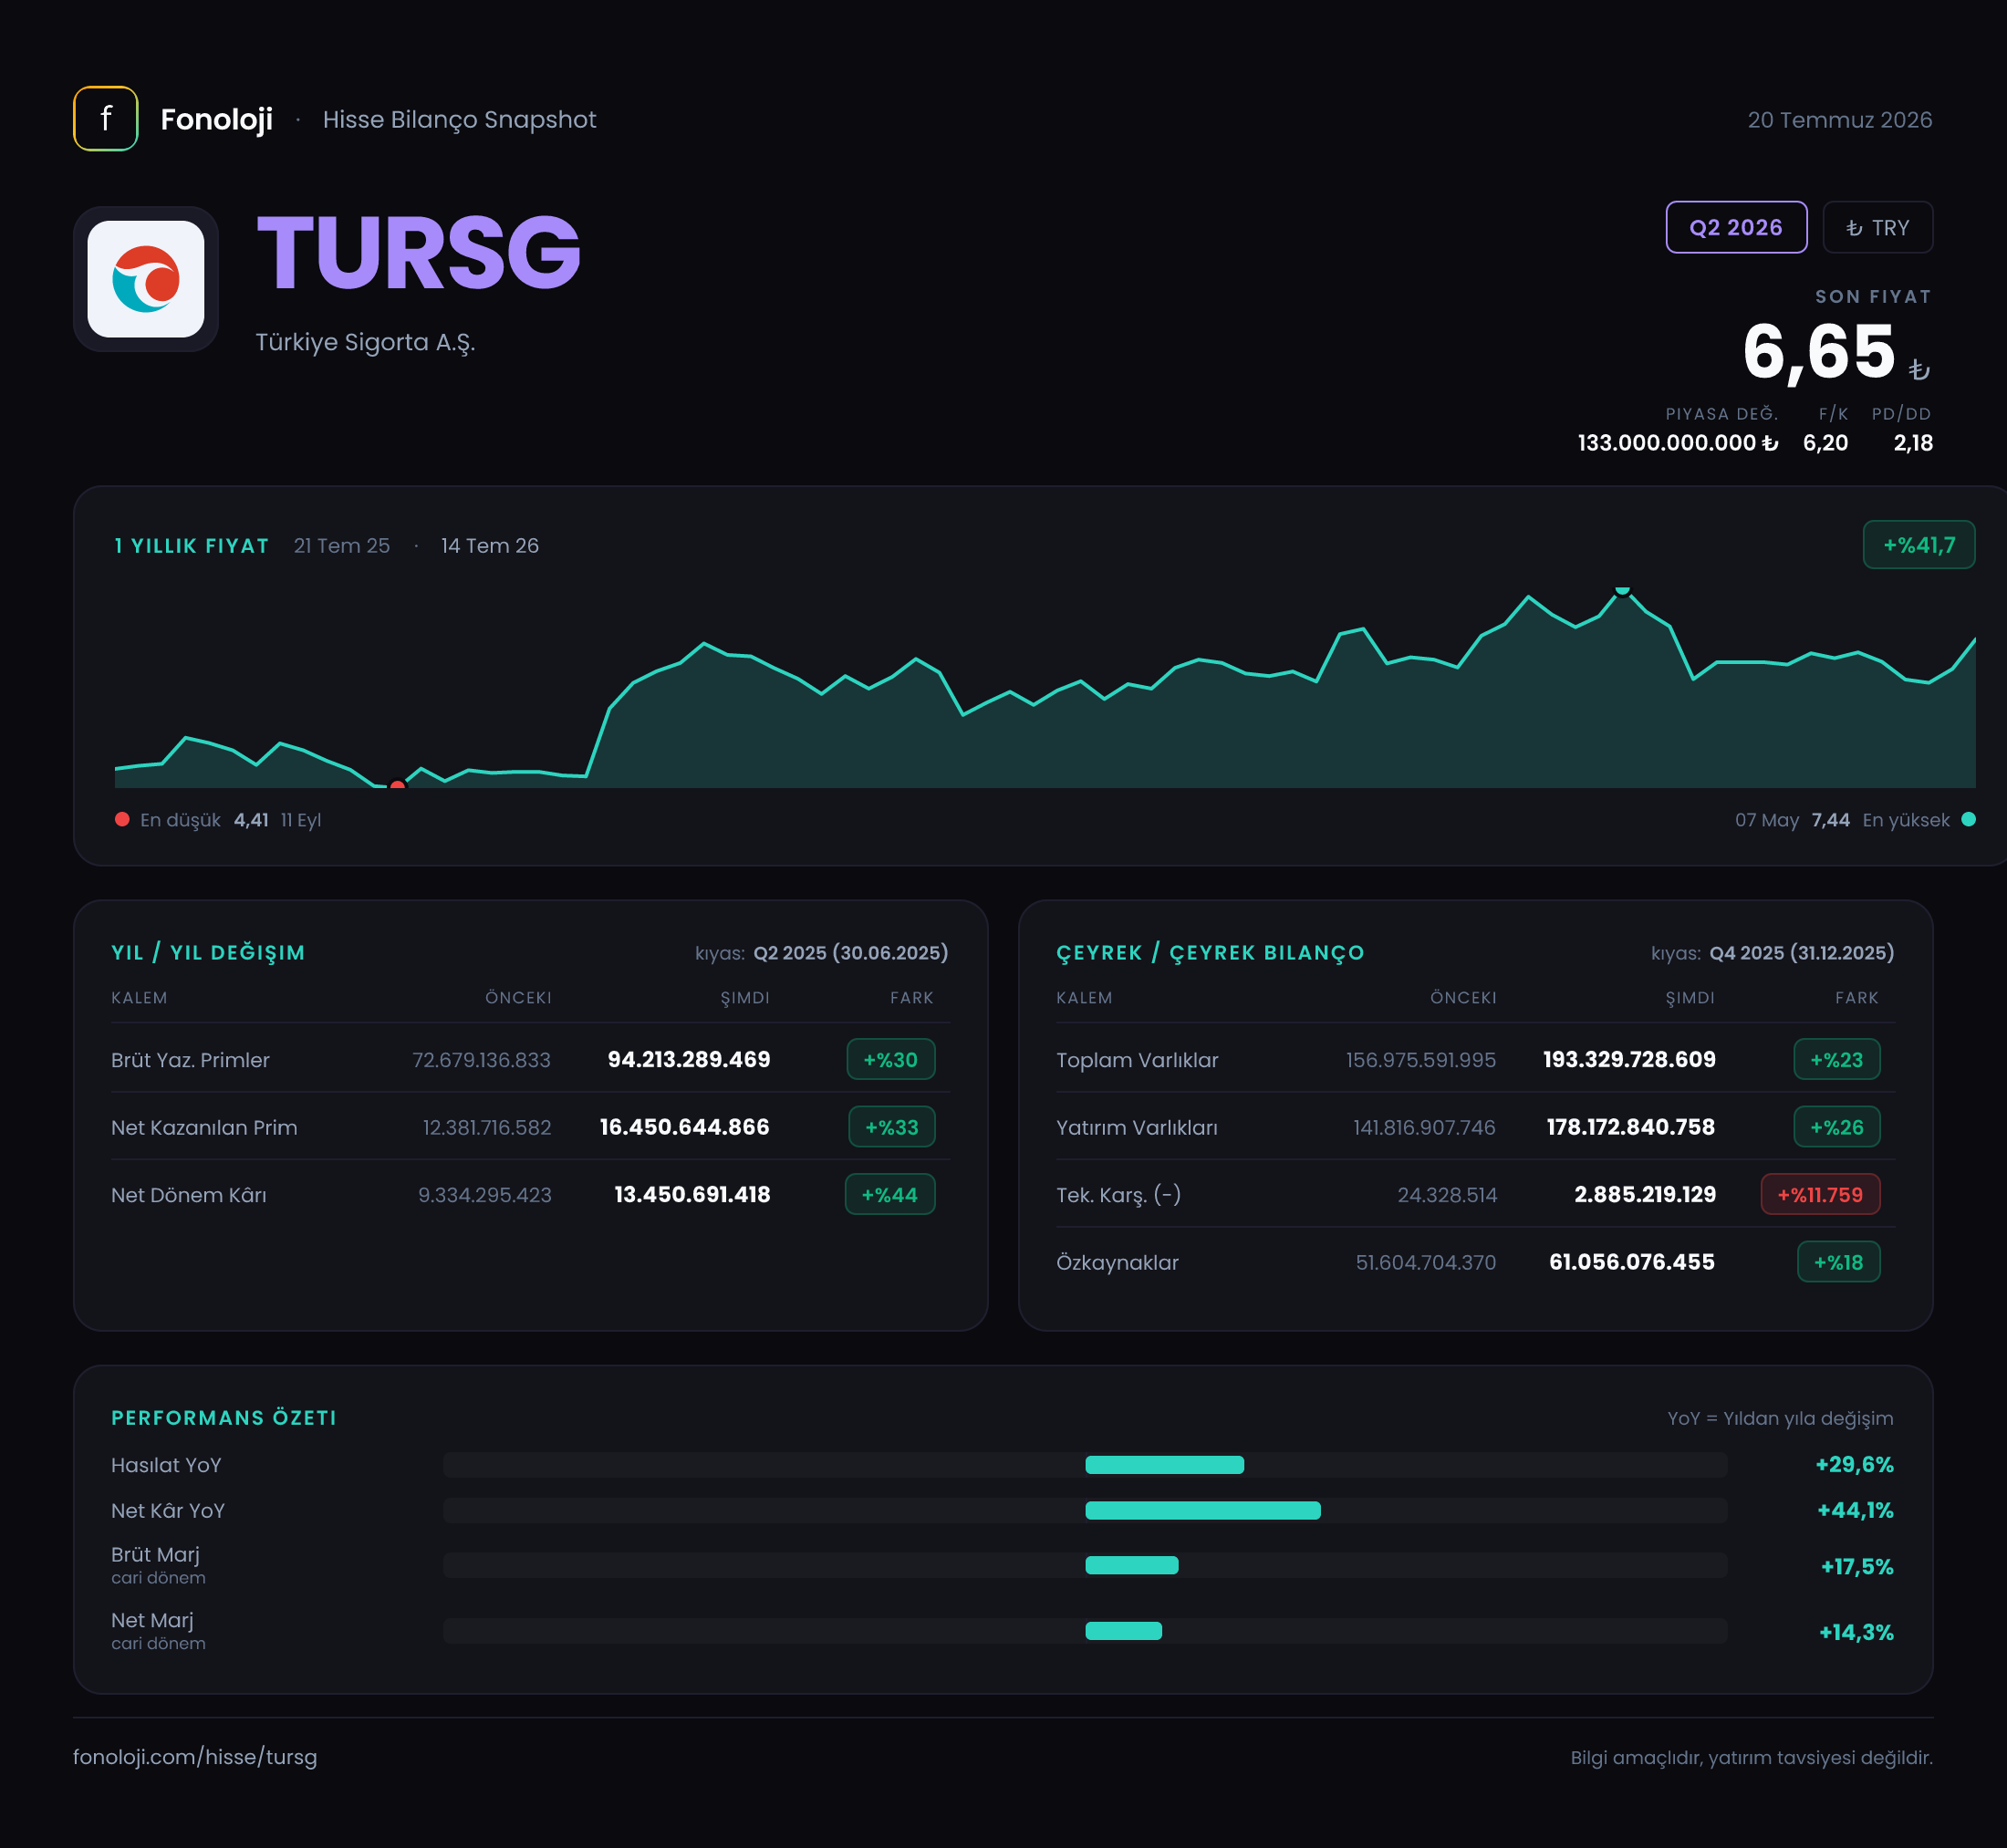Click the Q2 2025 (30.06.2025) comparison label
Screen dimensions: 2007x1848
[850, 953]
